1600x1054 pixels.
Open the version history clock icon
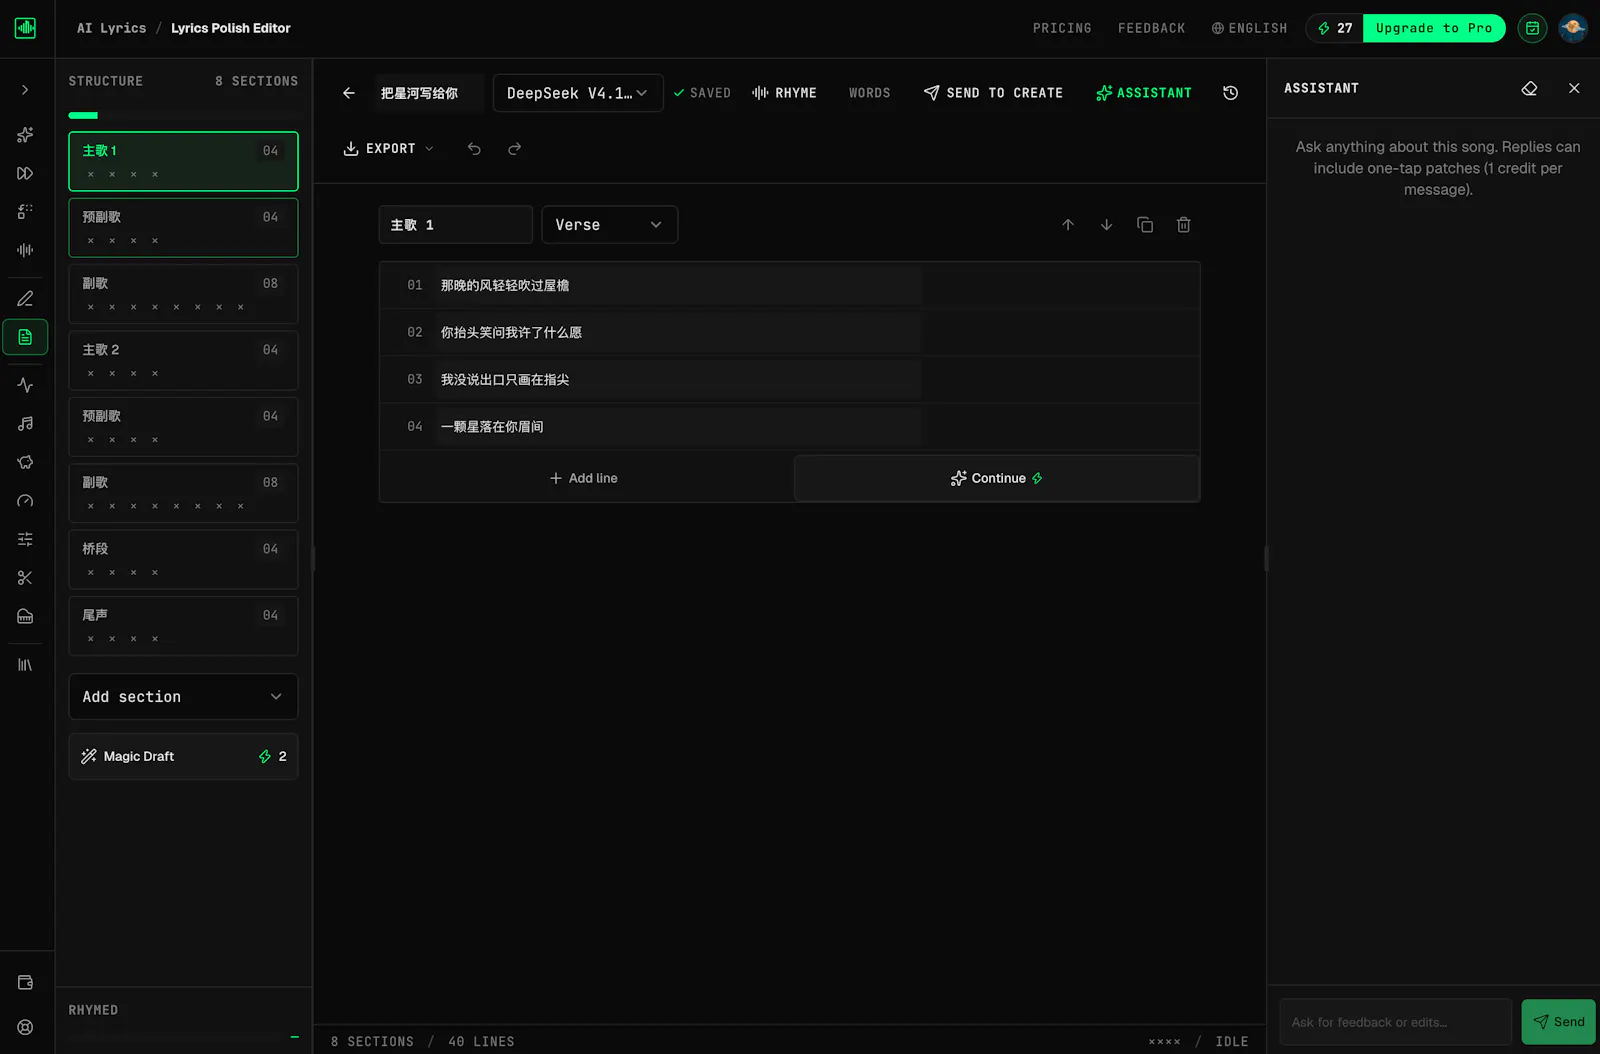(1231, 93)
